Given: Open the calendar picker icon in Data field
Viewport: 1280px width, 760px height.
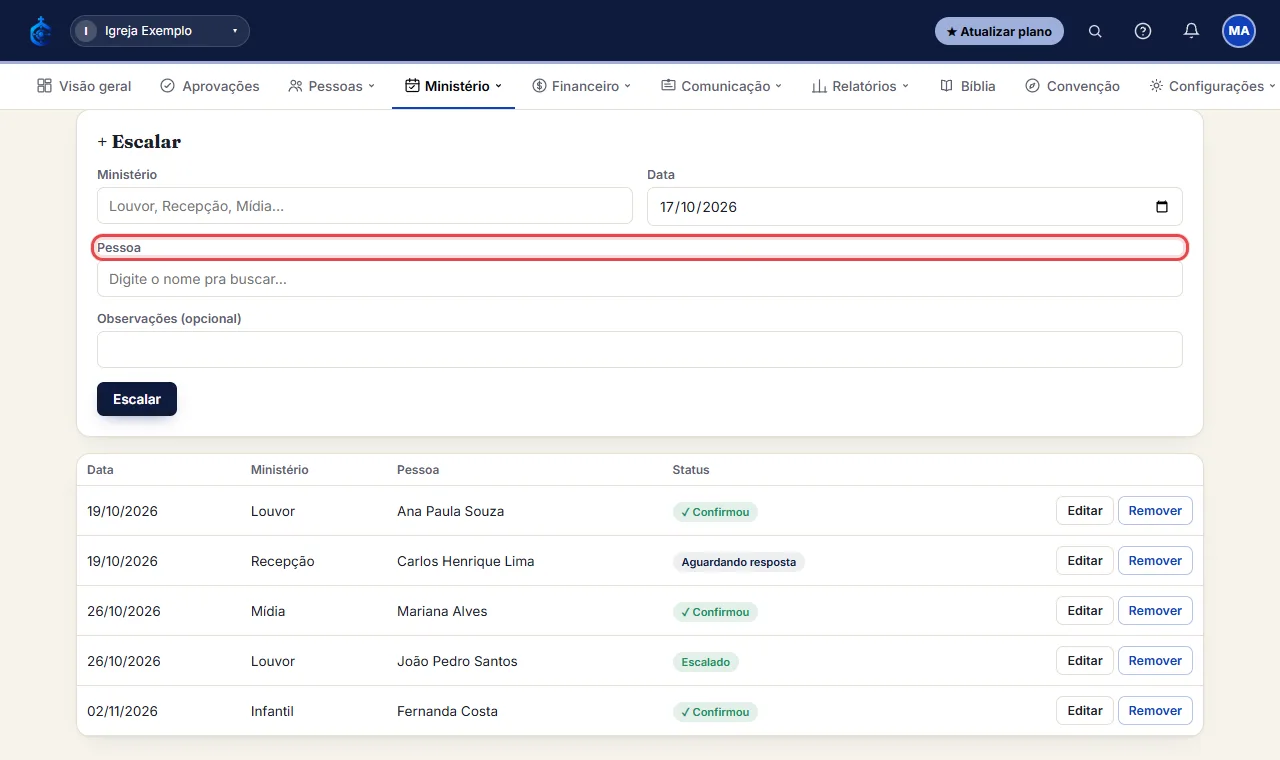Looking at the screenshot, I should click(1162, 207).
